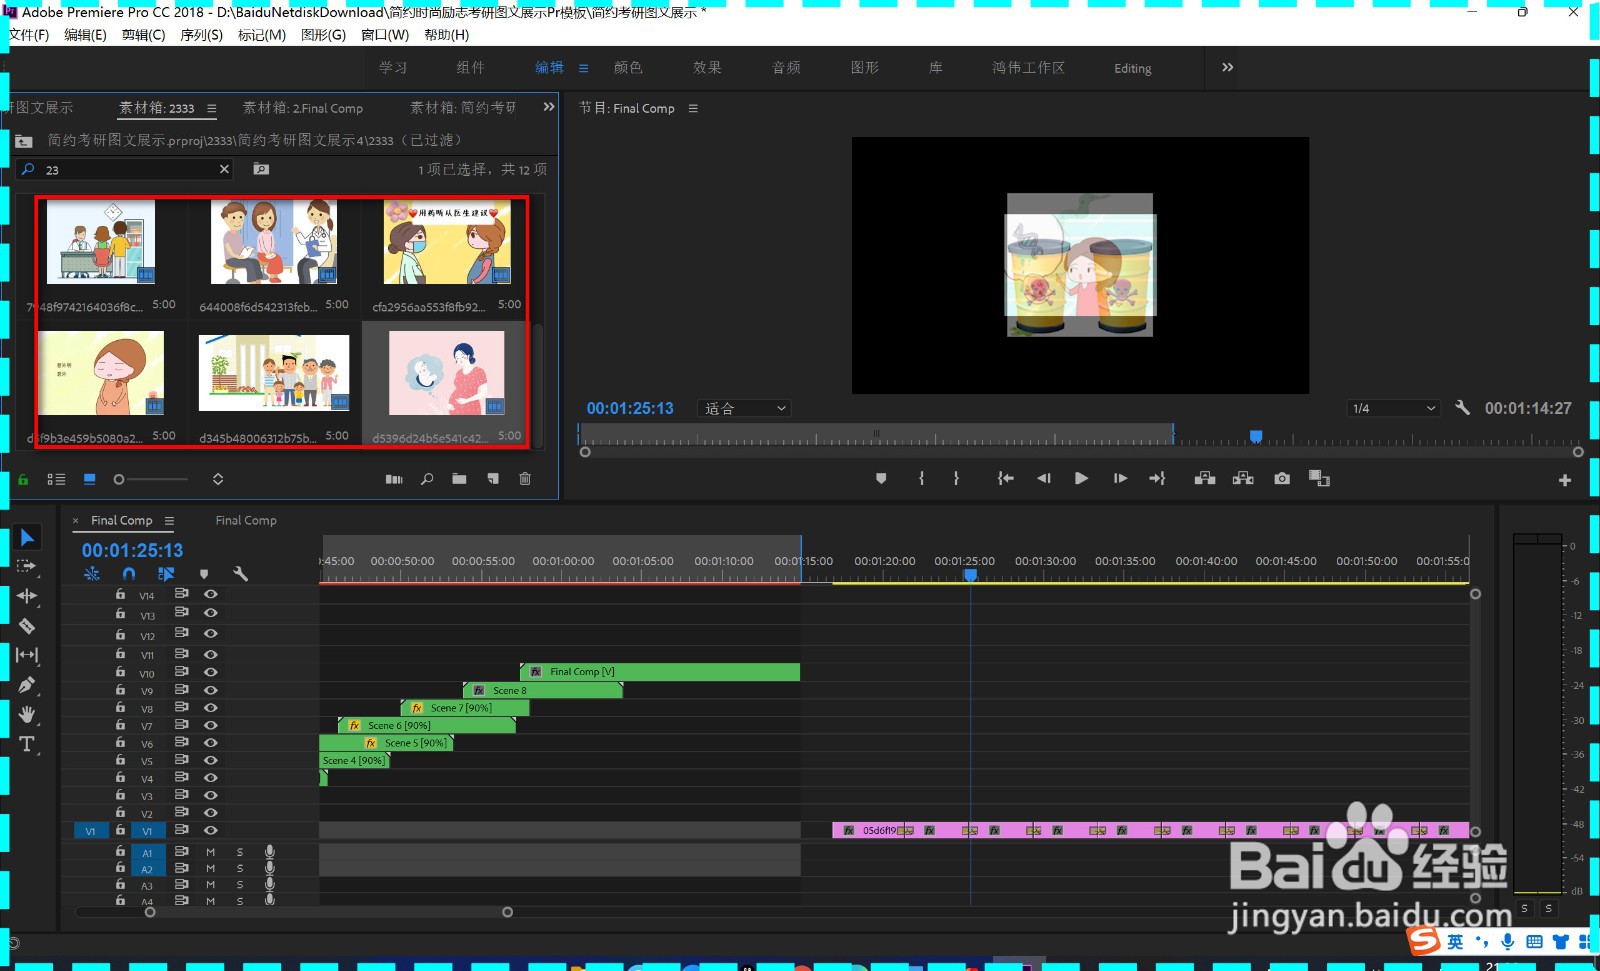Switch project panel to icon view
The height and width of the screenshot is (971, 1600).
[90, 480]
